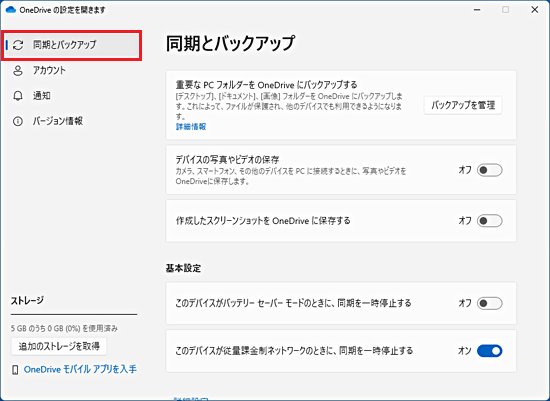Click the version info circle icon
Viewport: 550px width, 401px height.
(x=18, y=121)
